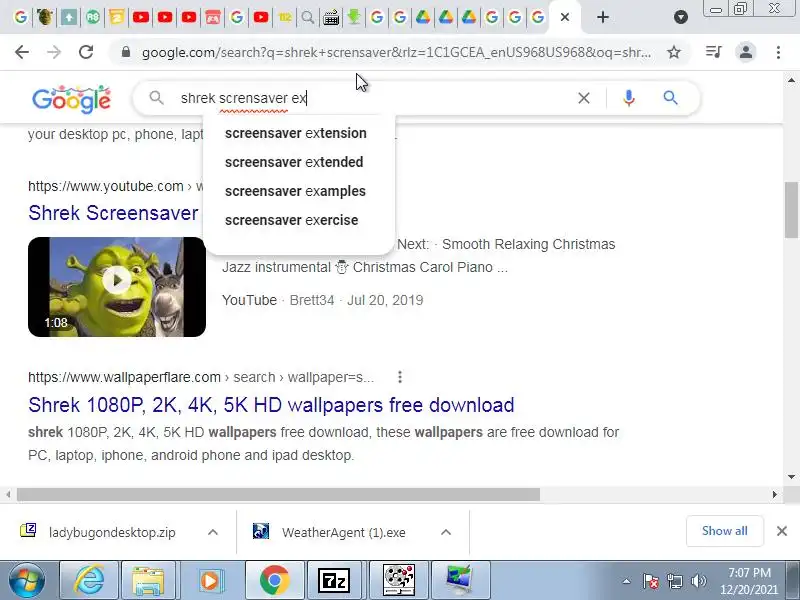Launch Internet Explorer from the taskbar
Viewport: 800px width, 600px height.
point(89,580)
